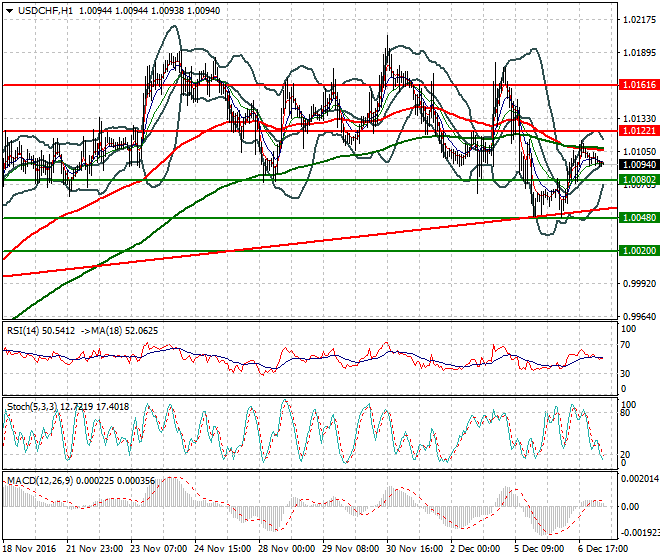Image resolution: width=660 pixels, height=560 pixels.
Task: Click the 6 Dec 17:00 time label
Action: pyautogui.click(x=604, y=549)
